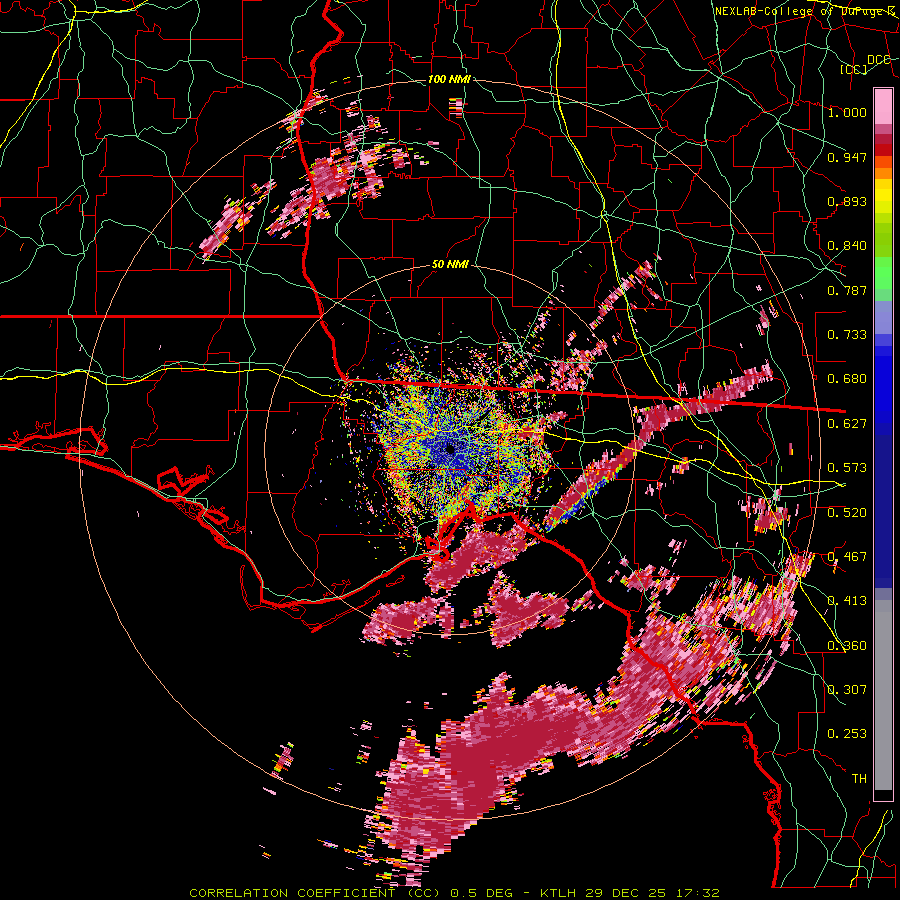Select the 0.787 color scale label
The width and height of the screenshot is (900, 900).
coord(847,290)
